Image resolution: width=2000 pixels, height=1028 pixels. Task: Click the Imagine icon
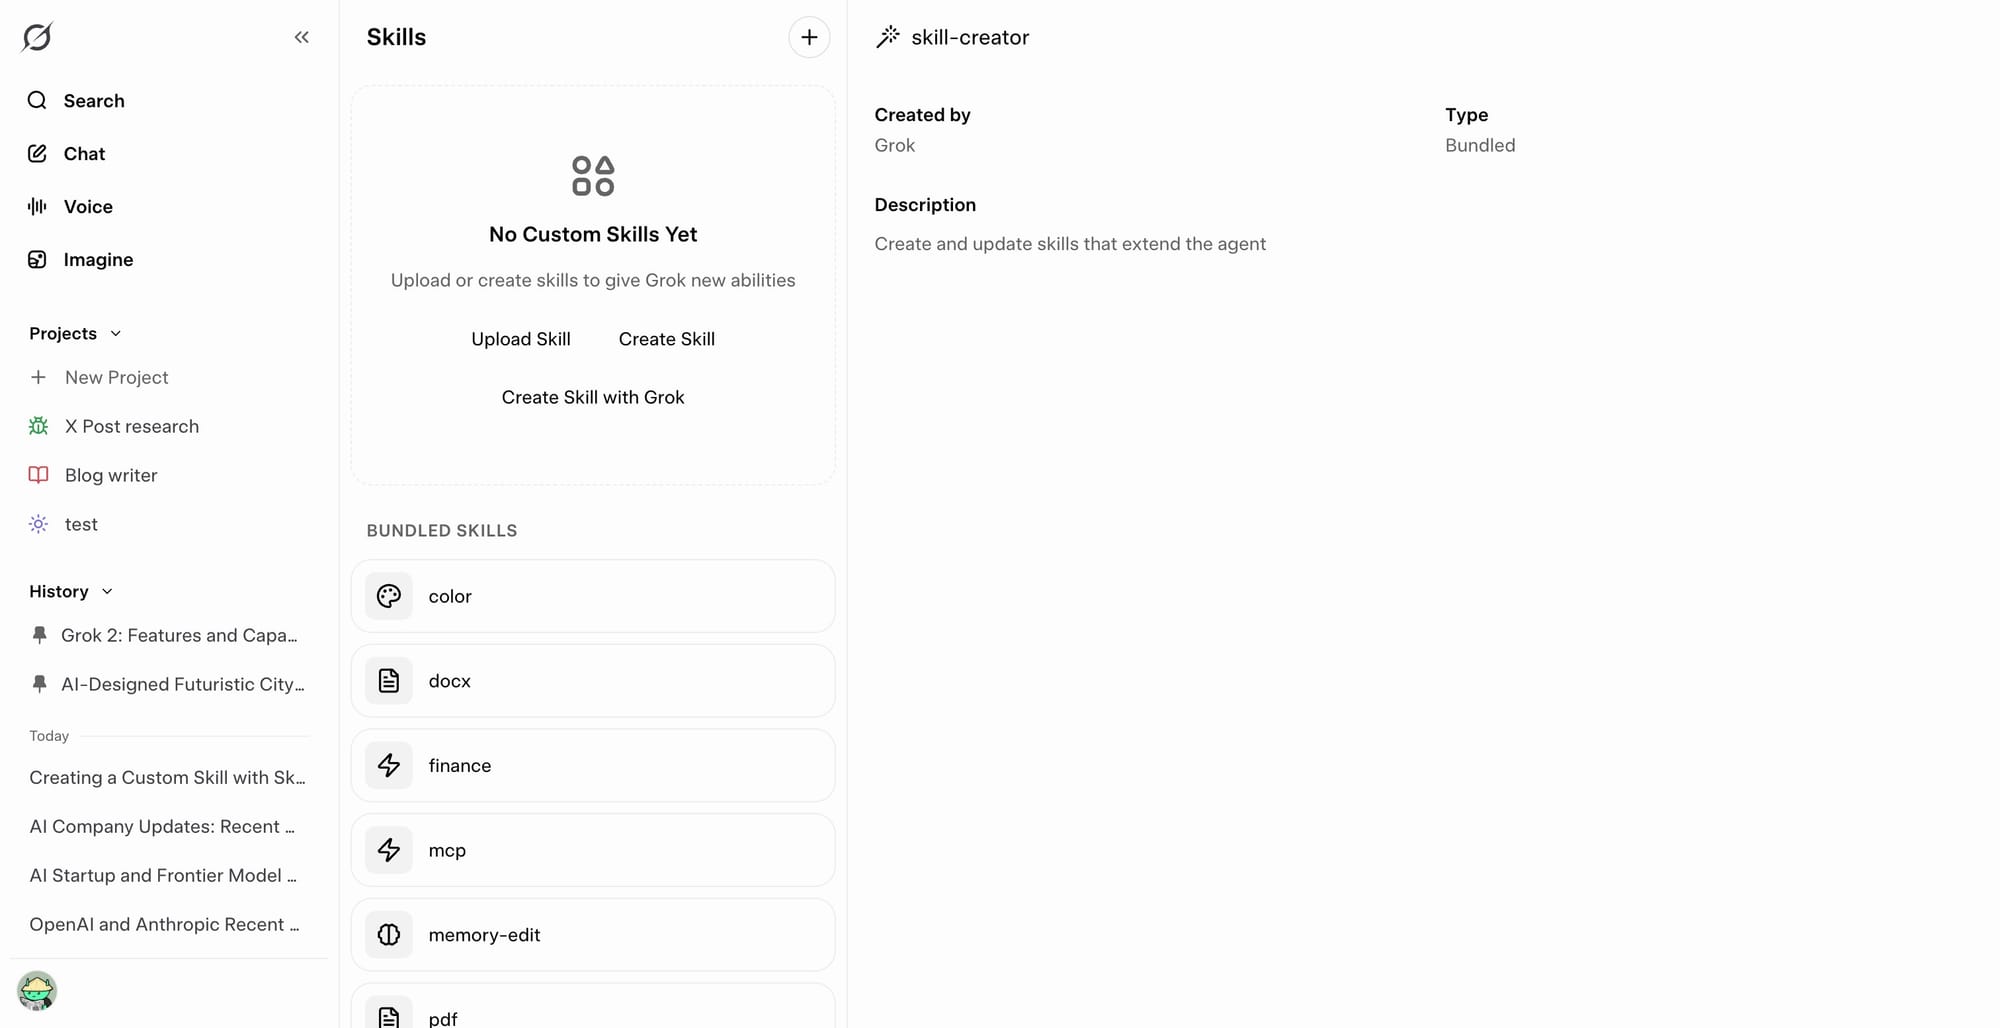coord(37,259)
